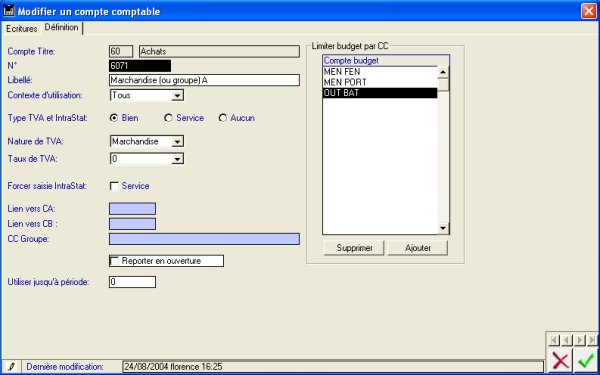
Task: Select the Aucun radio button
Action: click(x=222, y=118)
